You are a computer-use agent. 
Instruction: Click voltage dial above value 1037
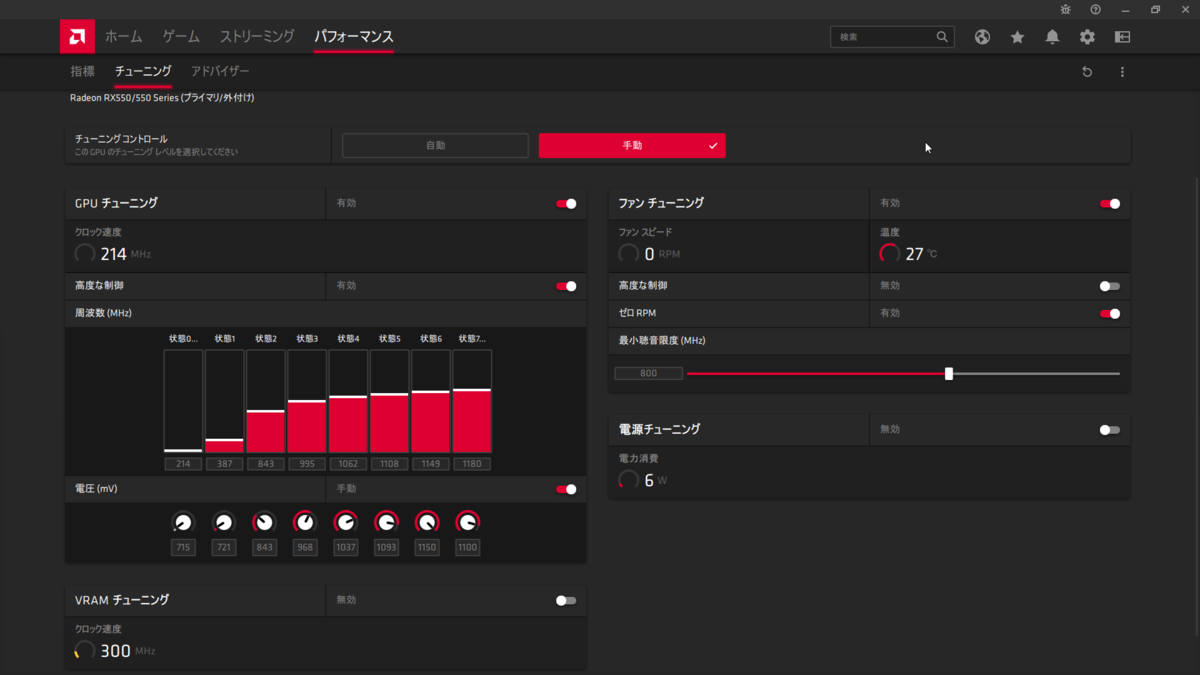pyautogui.click(x=345, y=522)
